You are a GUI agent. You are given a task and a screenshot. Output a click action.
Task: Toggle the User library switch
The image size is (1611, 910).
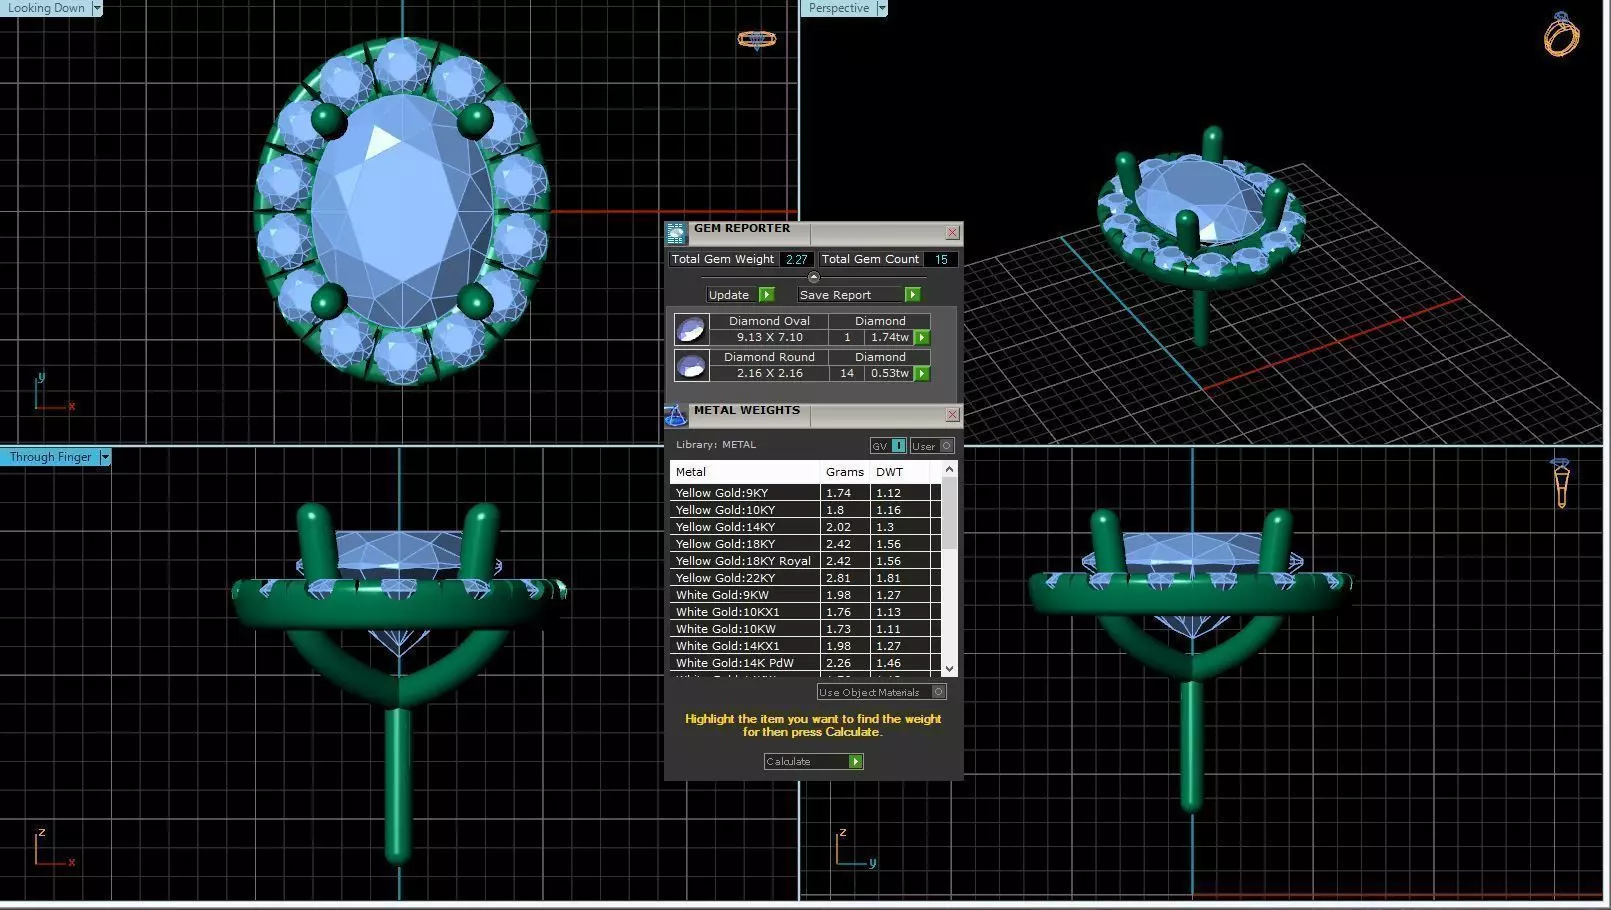(x=932, y=446)
